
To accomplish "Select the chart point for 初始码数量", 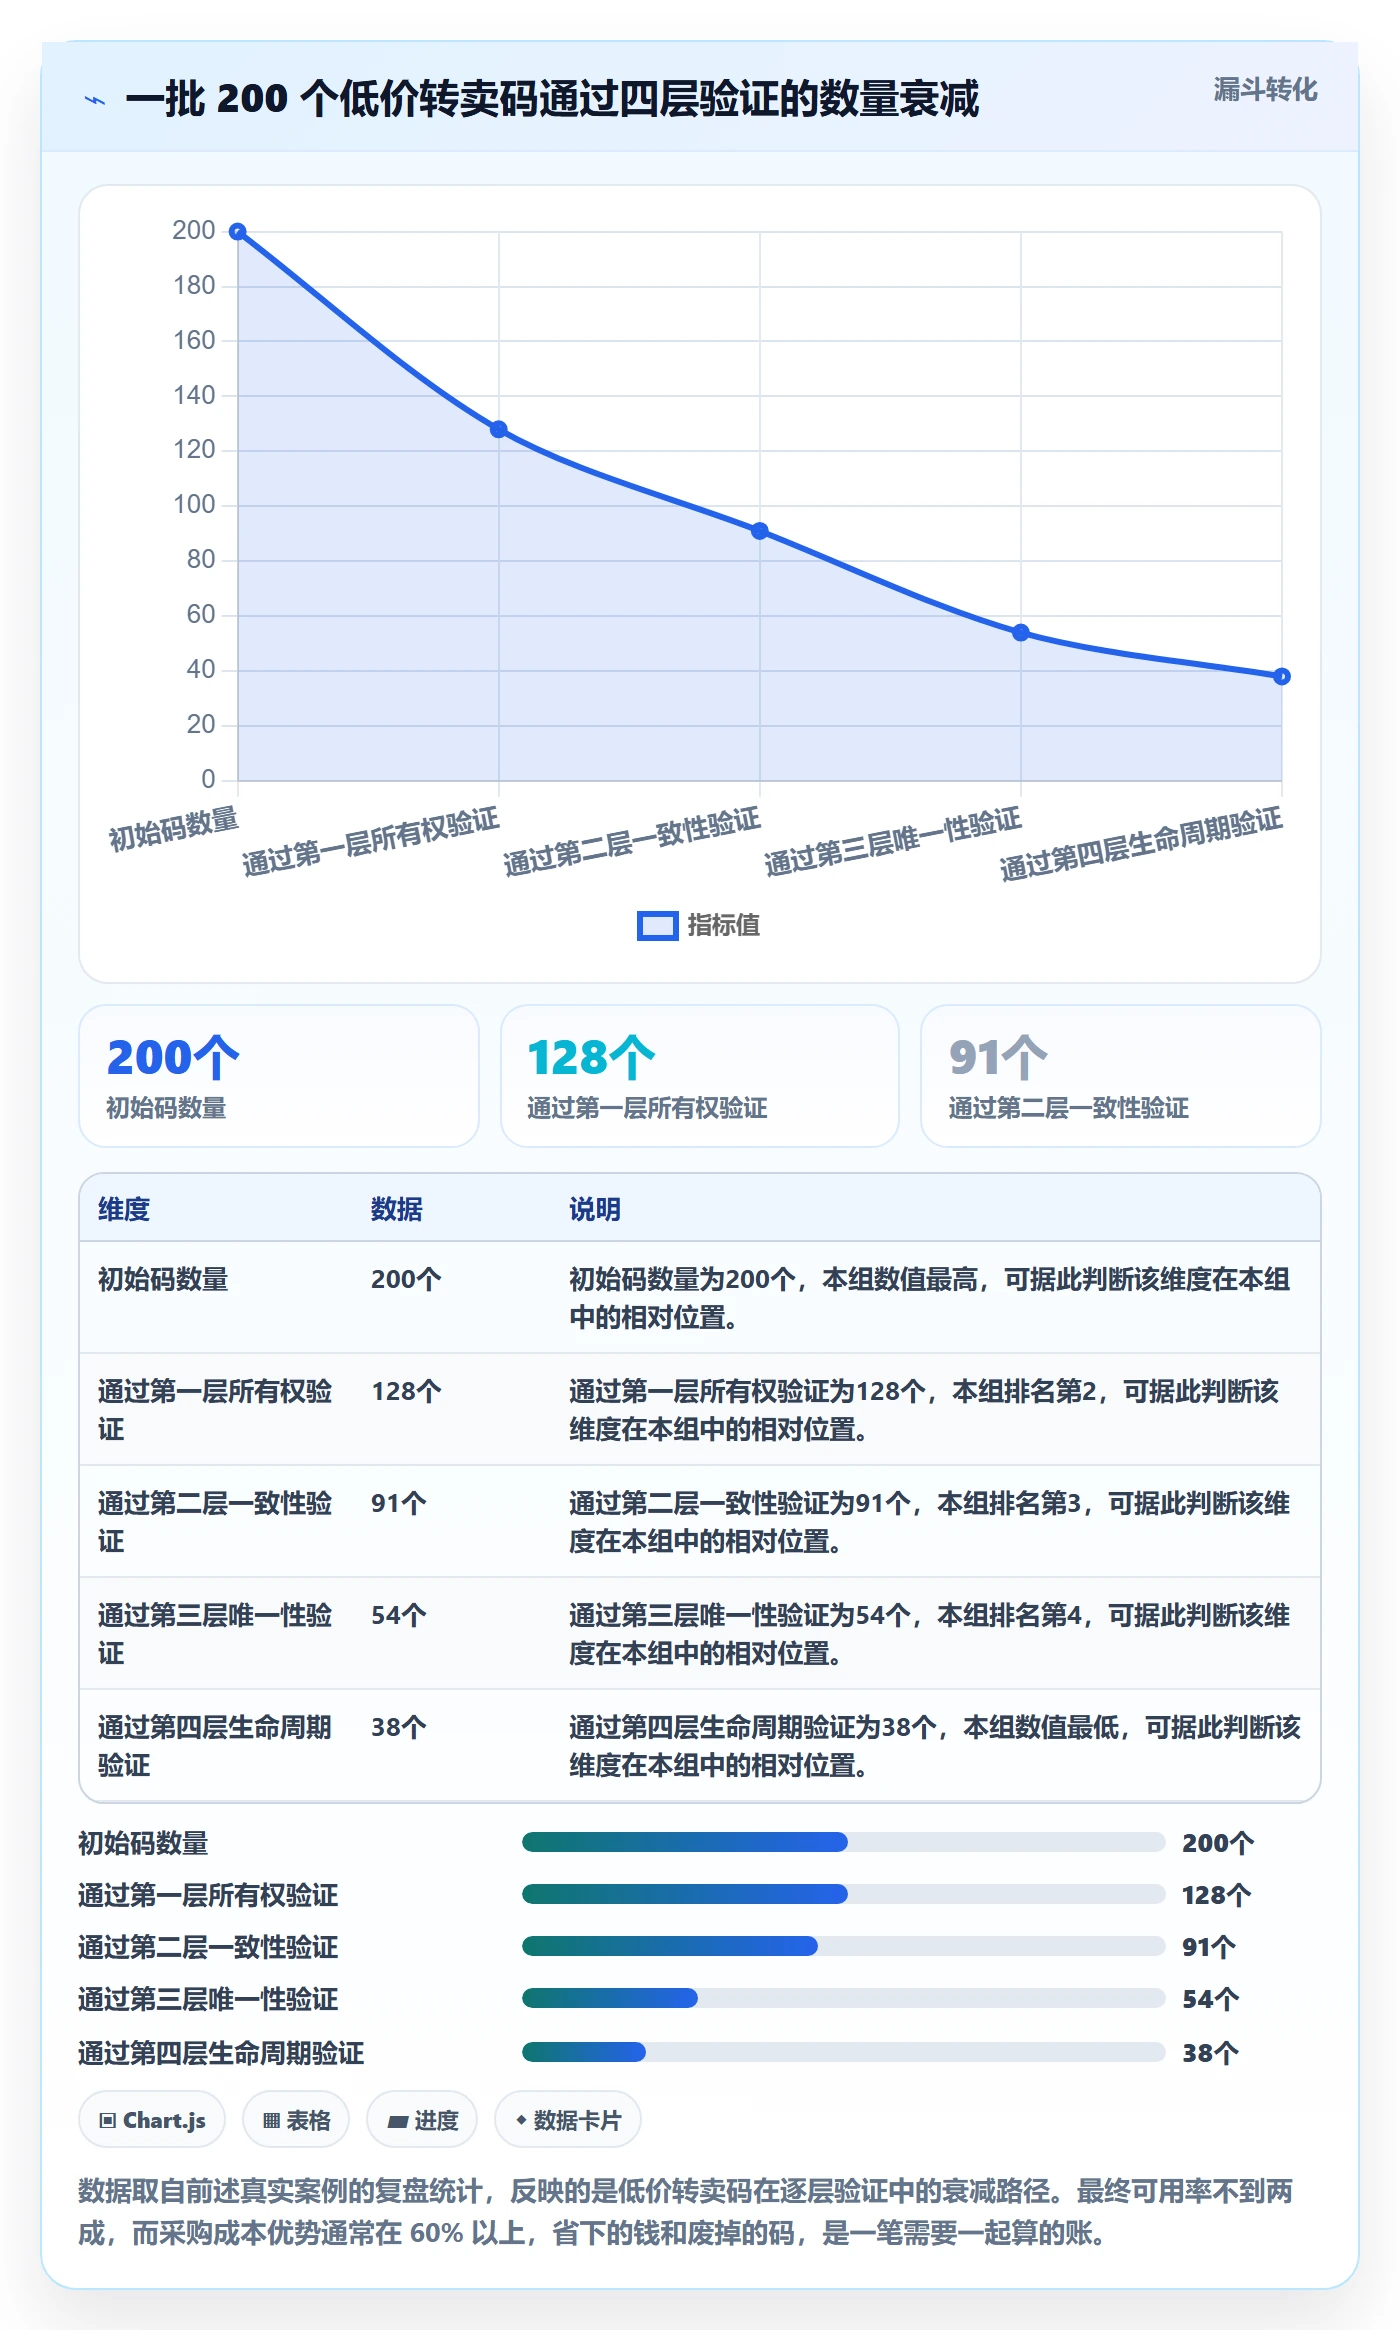I will [238, 232].
